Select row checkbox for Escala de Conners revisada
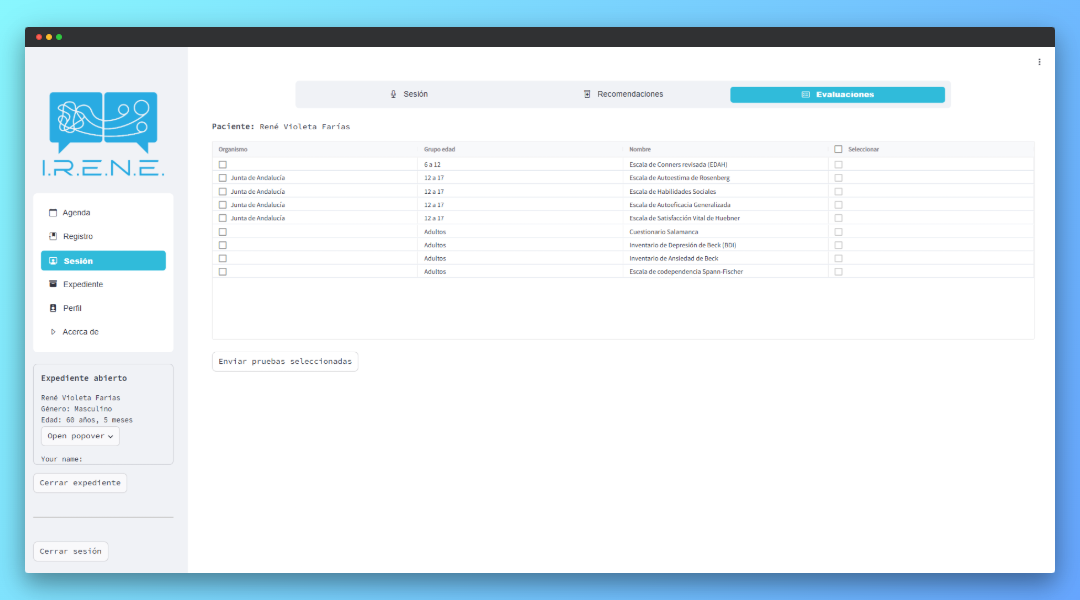 tap(223, 164)
